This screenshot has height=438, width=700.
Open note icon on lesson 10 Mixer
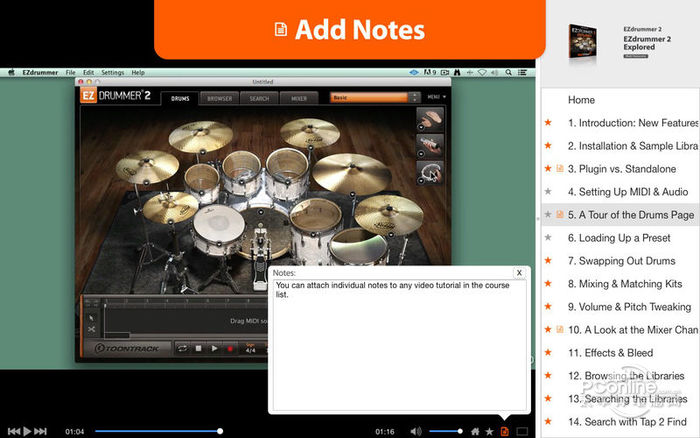[x=560, y=330]
